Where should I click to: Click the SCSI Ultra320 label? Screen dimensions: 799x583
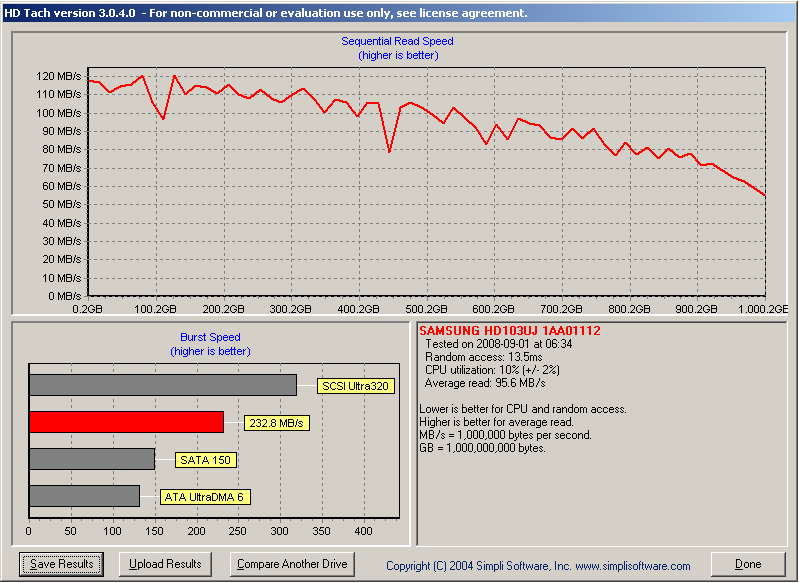tap(356, 386)
